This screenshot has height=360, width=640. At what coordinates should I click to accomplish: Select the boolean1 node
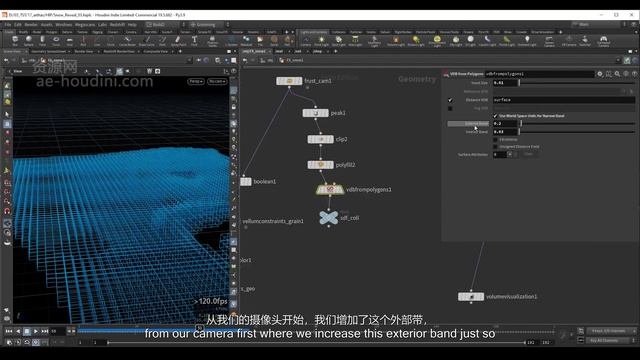[246, 182]
